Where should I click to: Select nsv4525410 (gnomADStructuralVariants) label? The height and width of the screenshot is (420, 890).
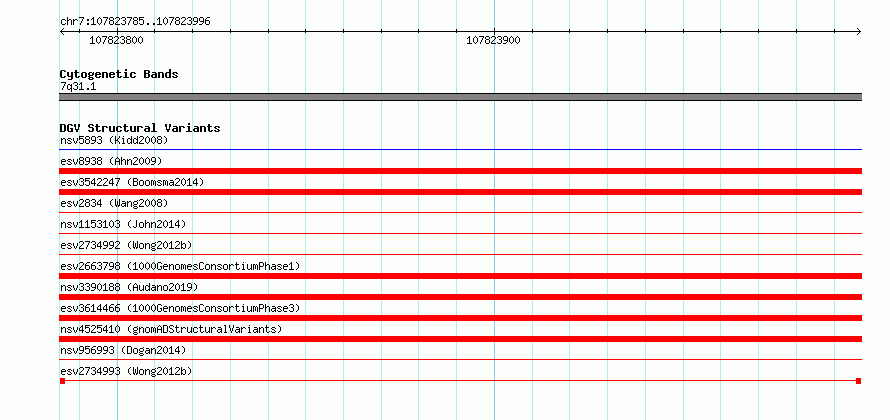click(x=171, y=329)
